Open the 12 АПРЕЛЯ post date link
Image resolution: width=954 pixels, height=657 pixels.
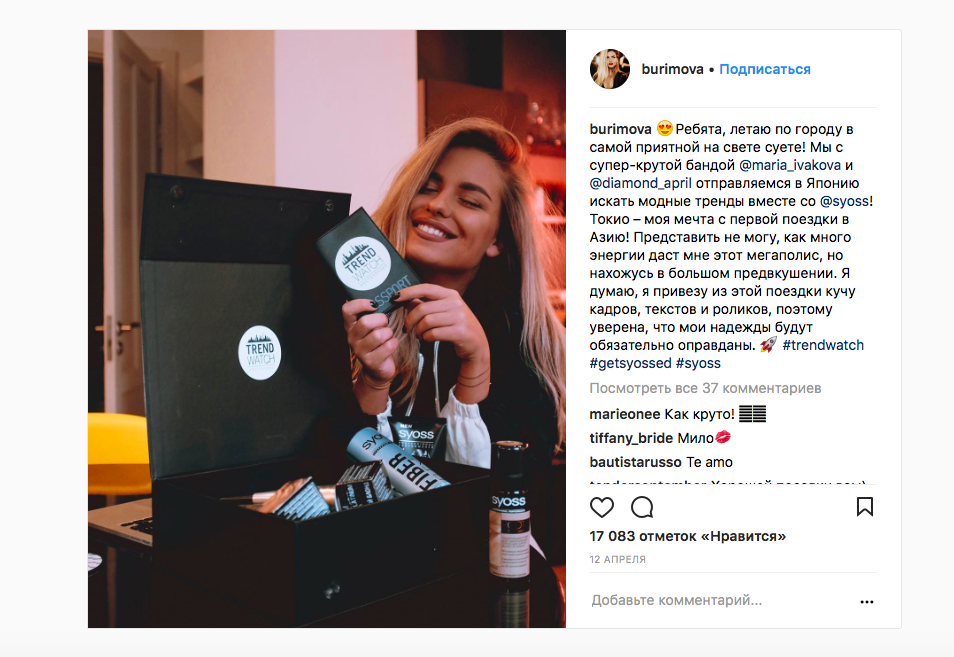(x=618, y=559)
